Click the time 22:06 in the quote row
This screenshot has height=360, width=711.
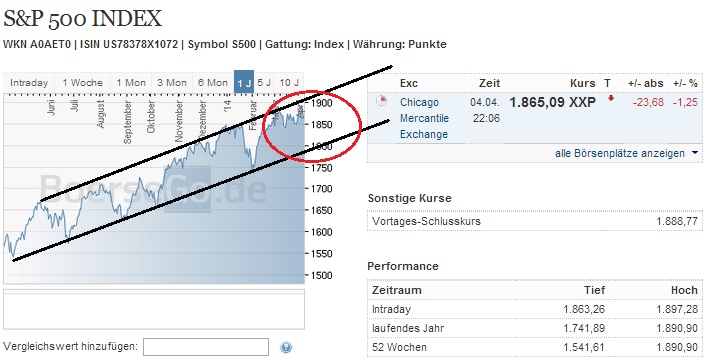coord(486,118)
